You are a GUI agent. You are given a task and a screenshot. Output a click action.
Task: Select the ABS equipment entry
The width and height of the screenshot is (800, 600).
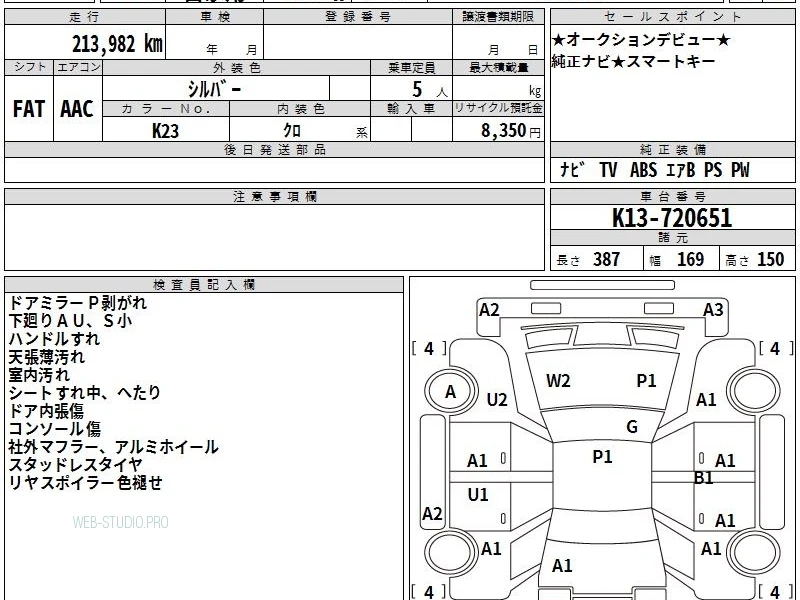643,170
